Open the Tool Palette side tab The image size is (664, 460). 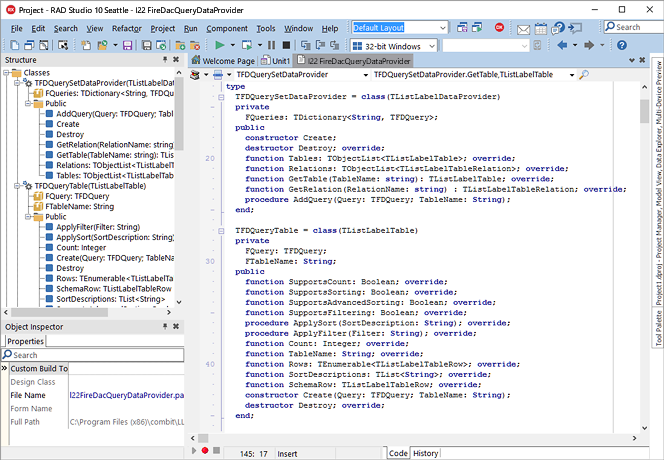point(658,328)
